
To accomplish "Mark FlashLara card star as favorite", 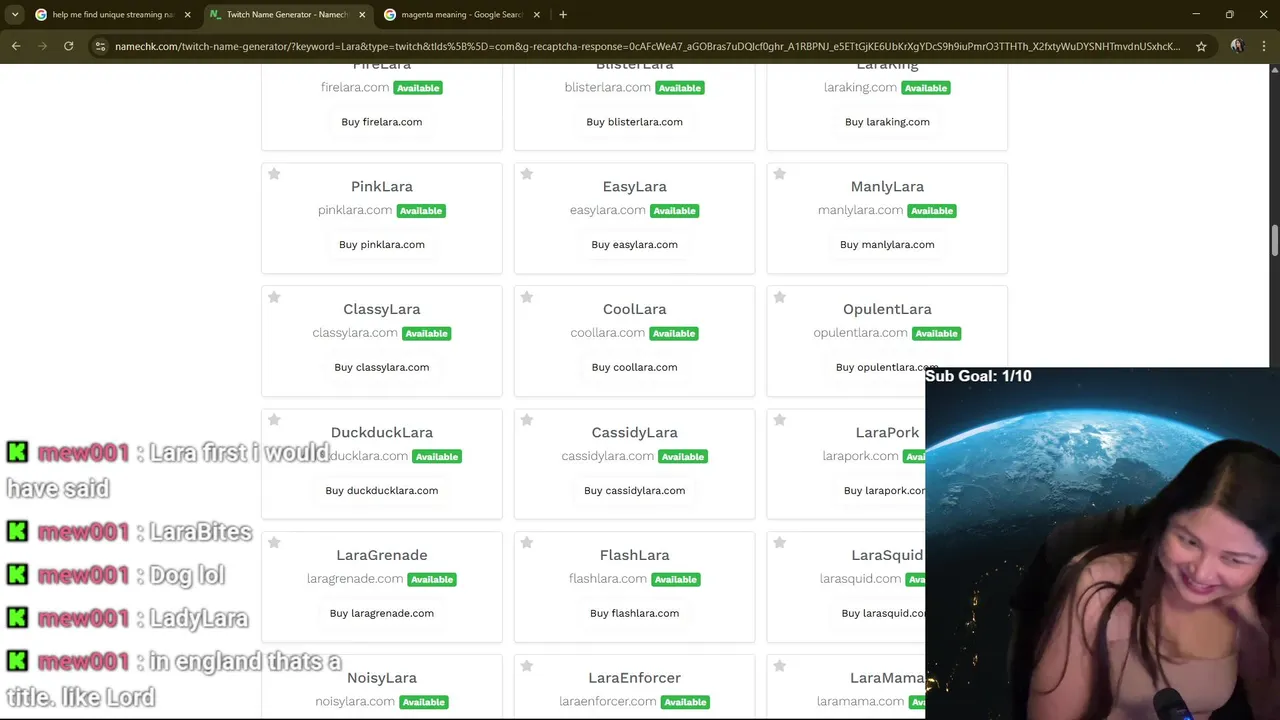I will [x=527, y=543].
